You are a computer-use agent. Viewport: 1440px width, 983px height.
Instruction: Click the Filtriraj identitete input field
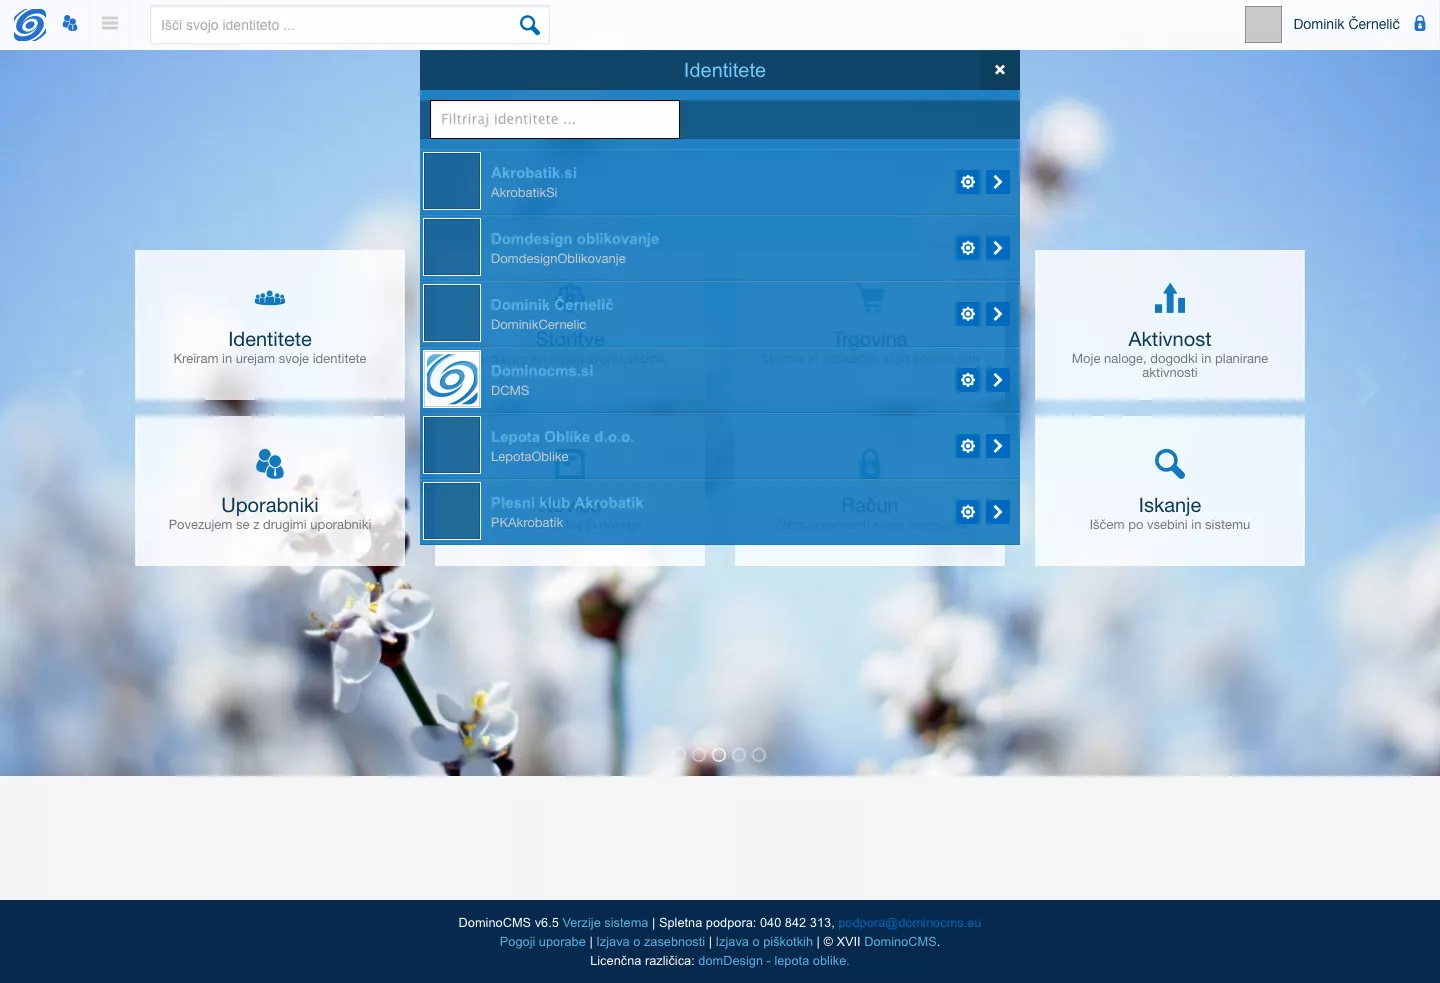pyautogui.click(x=555, y=120)
